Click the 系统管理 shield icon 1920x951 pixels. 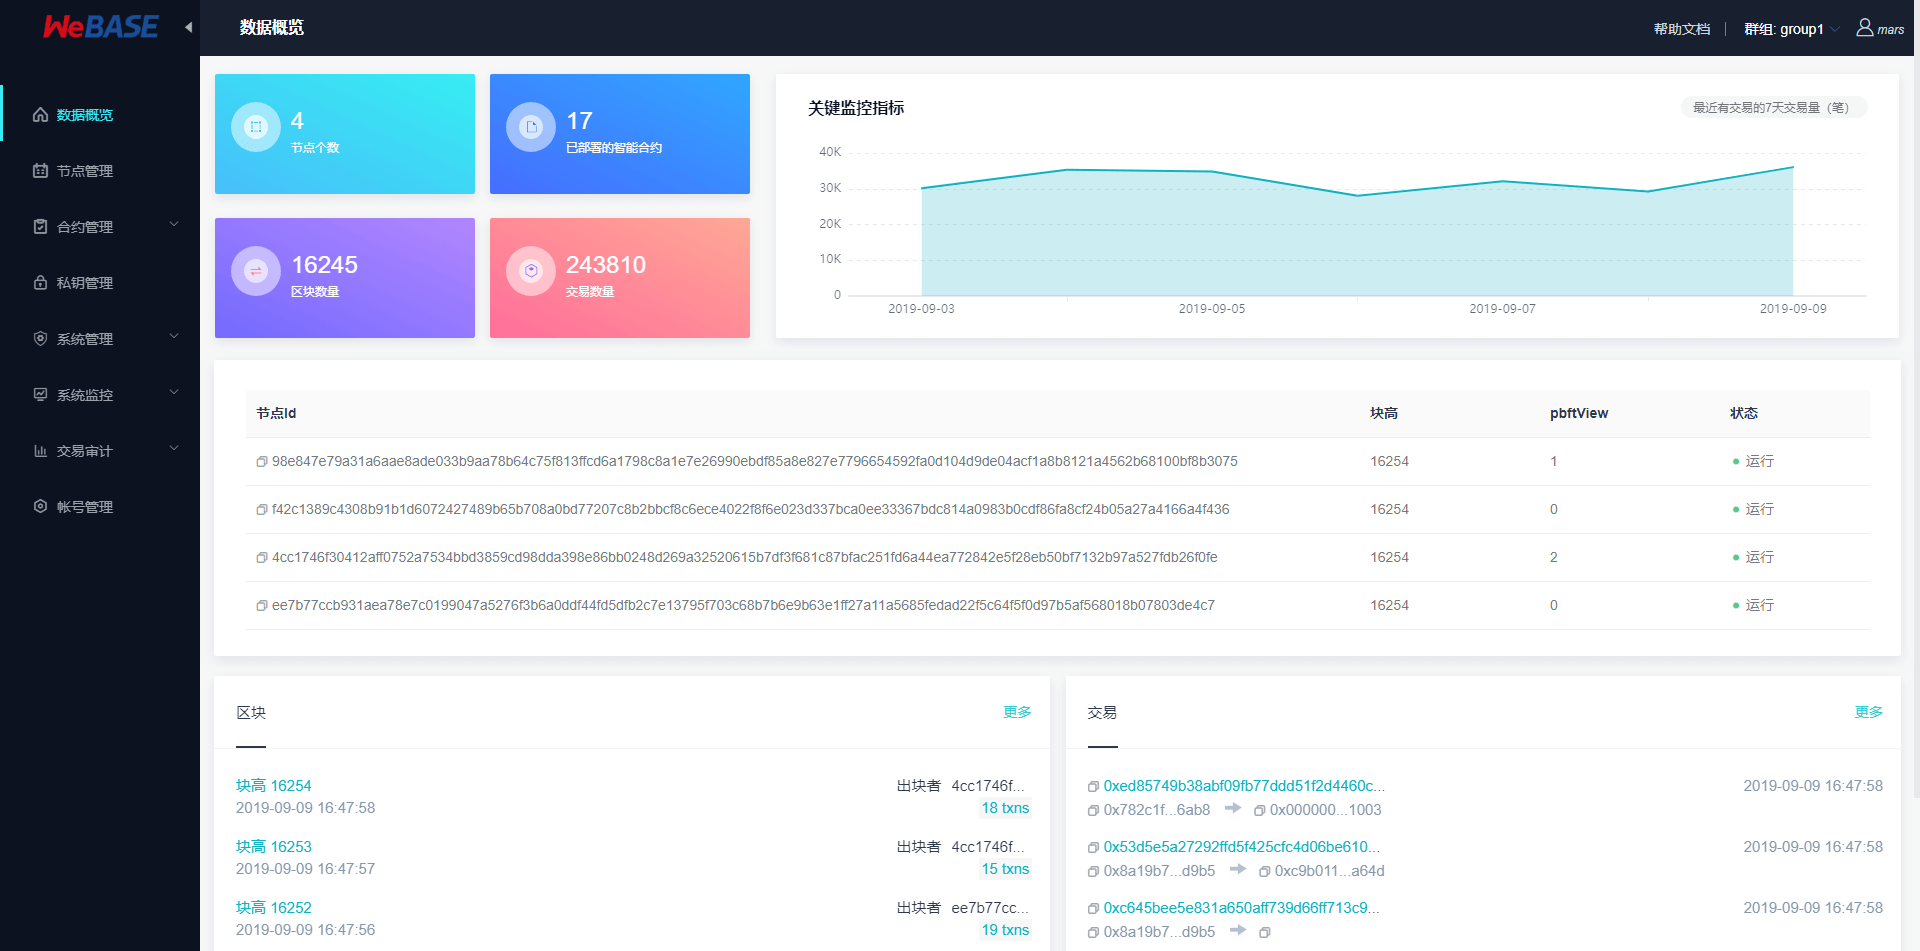(40, 339)
